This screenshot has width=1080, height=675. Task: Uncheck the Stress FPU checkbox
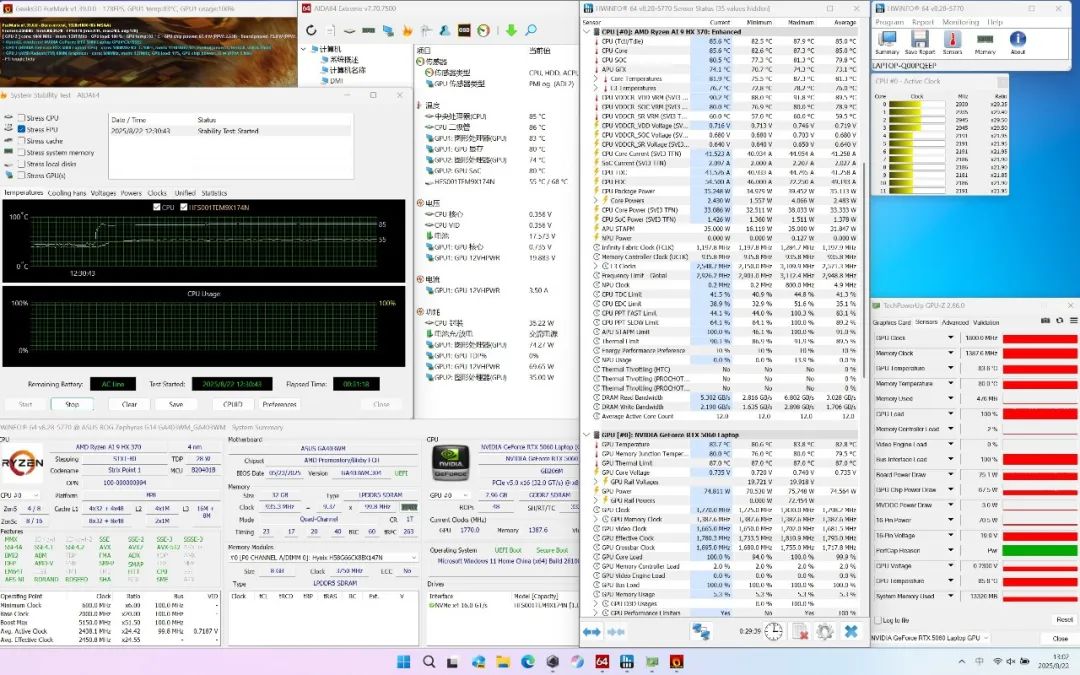click(x=21, y=129)
